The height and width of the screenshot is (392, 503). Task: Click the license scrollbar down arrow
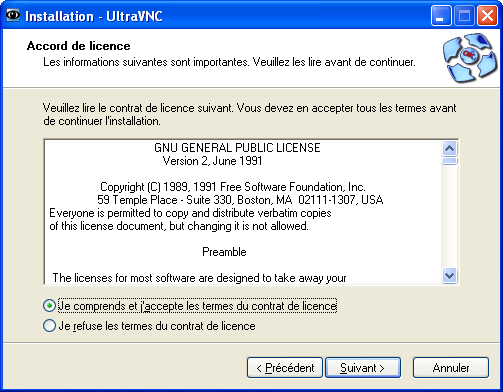tap(450, 276)
